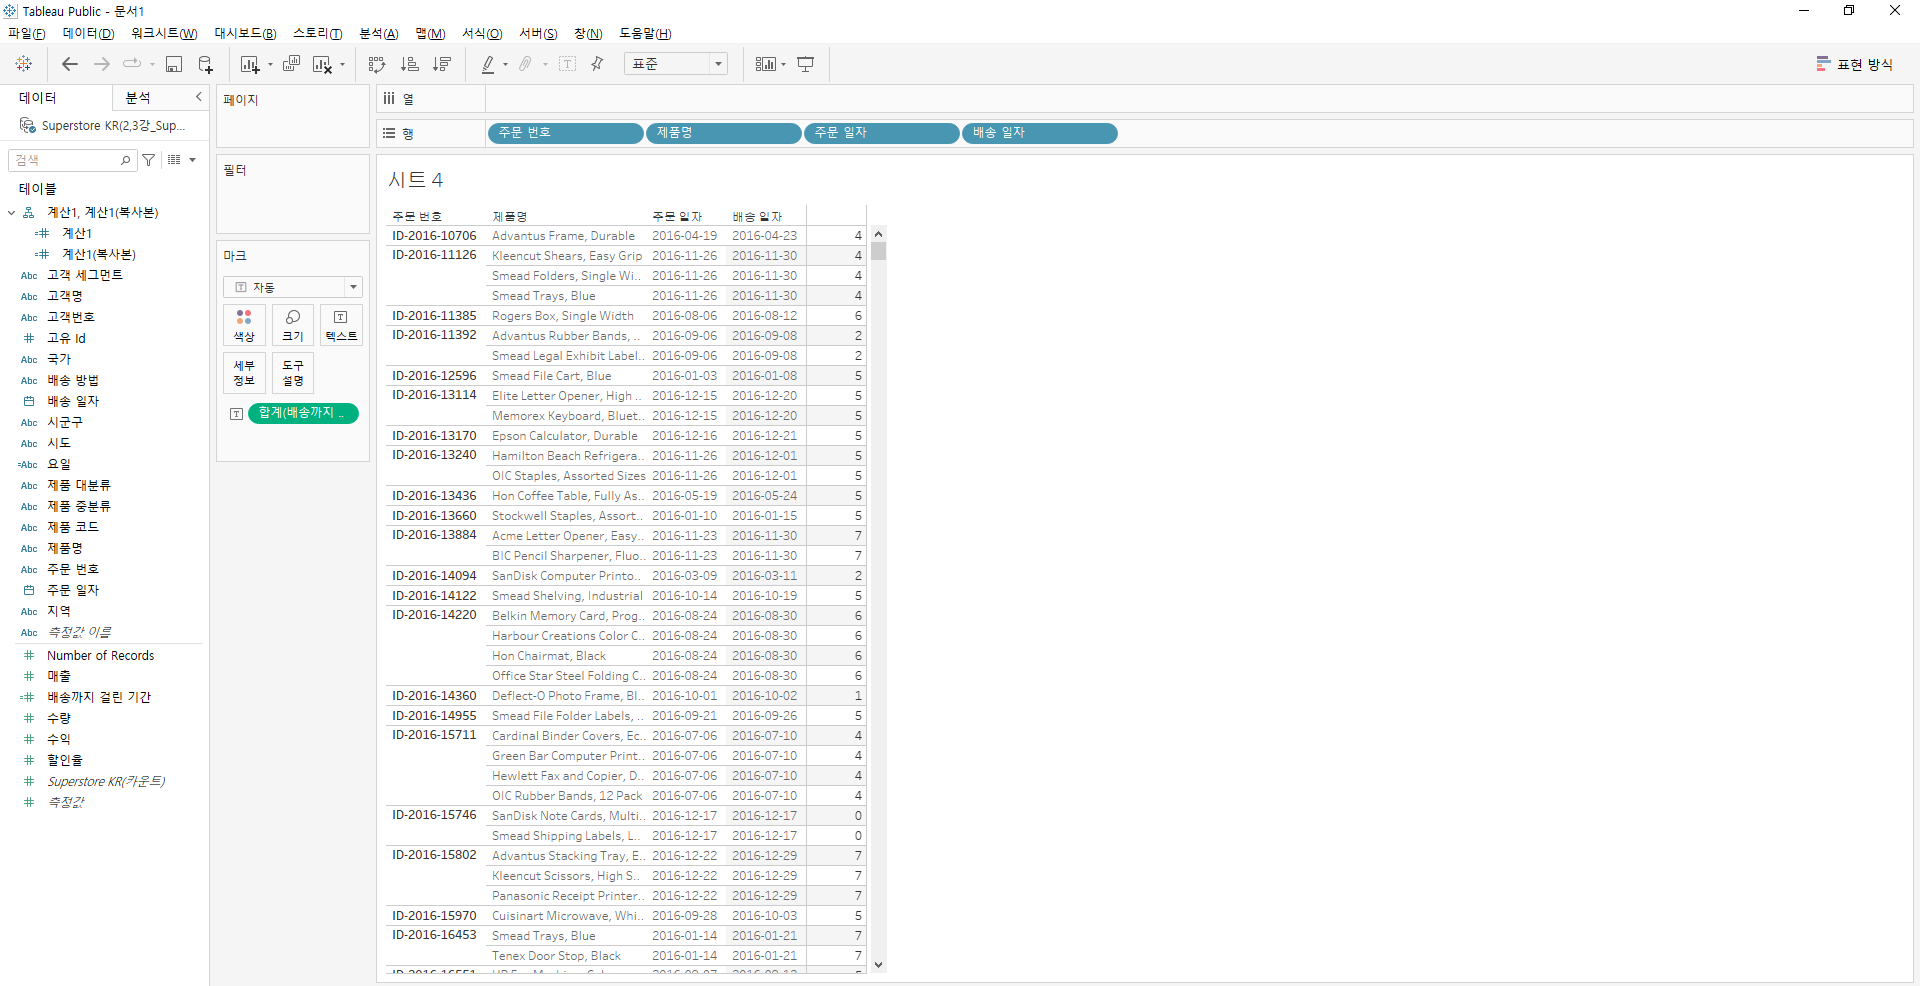The height and width of the screenshot is (986, 1920).
Task: Select the 제품 대분류 field
Action: (x=79, y=485)
